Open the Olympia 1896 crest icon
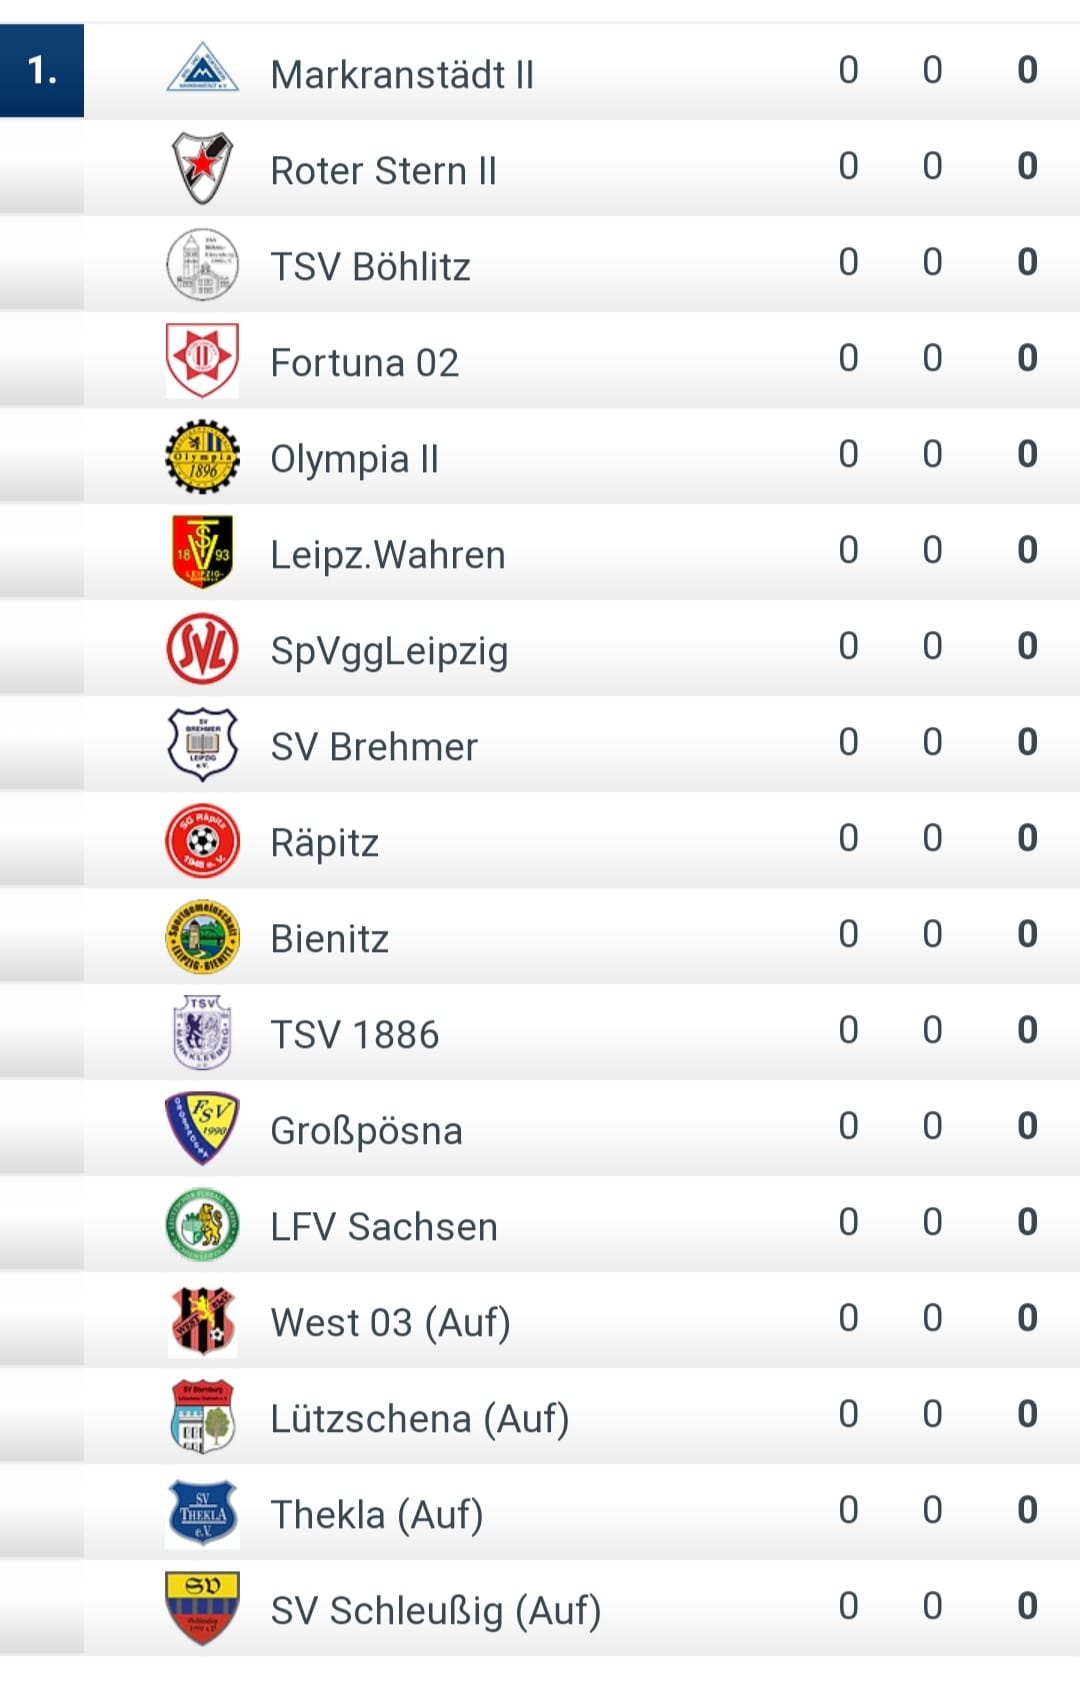The width and height of the screenshot is (1080, 1684). pos(202,456)
